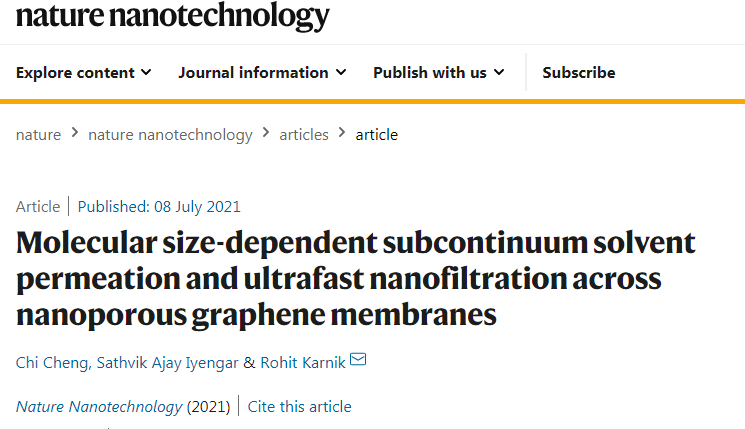Open the Nature Nanotechnology journal link below authors
The image size is (745, 429).
[x=99, y=406]
